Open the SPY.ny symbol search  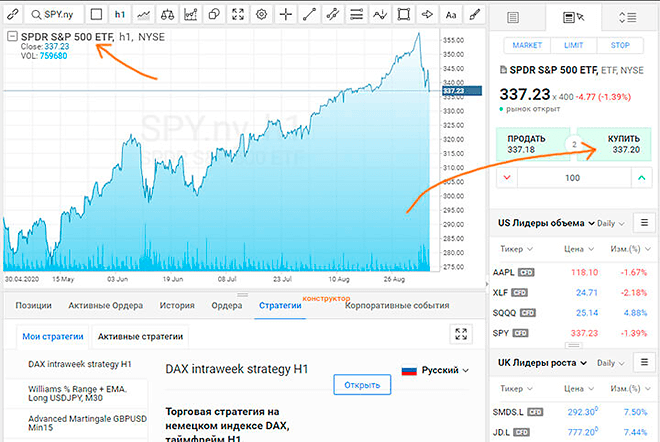53,15
